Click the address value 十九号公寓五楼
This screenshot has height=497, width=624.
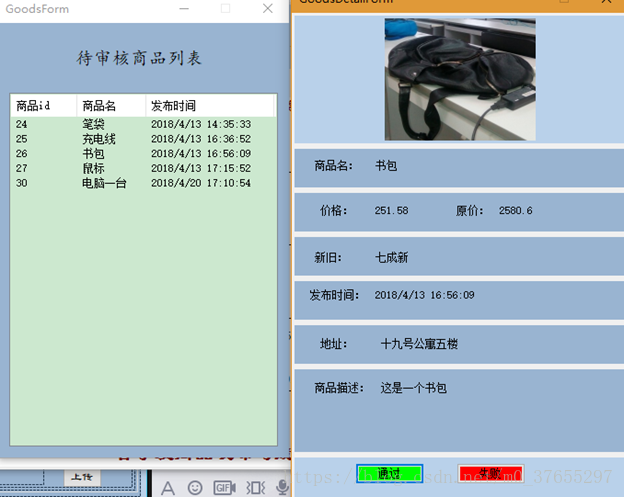[419, 344]
